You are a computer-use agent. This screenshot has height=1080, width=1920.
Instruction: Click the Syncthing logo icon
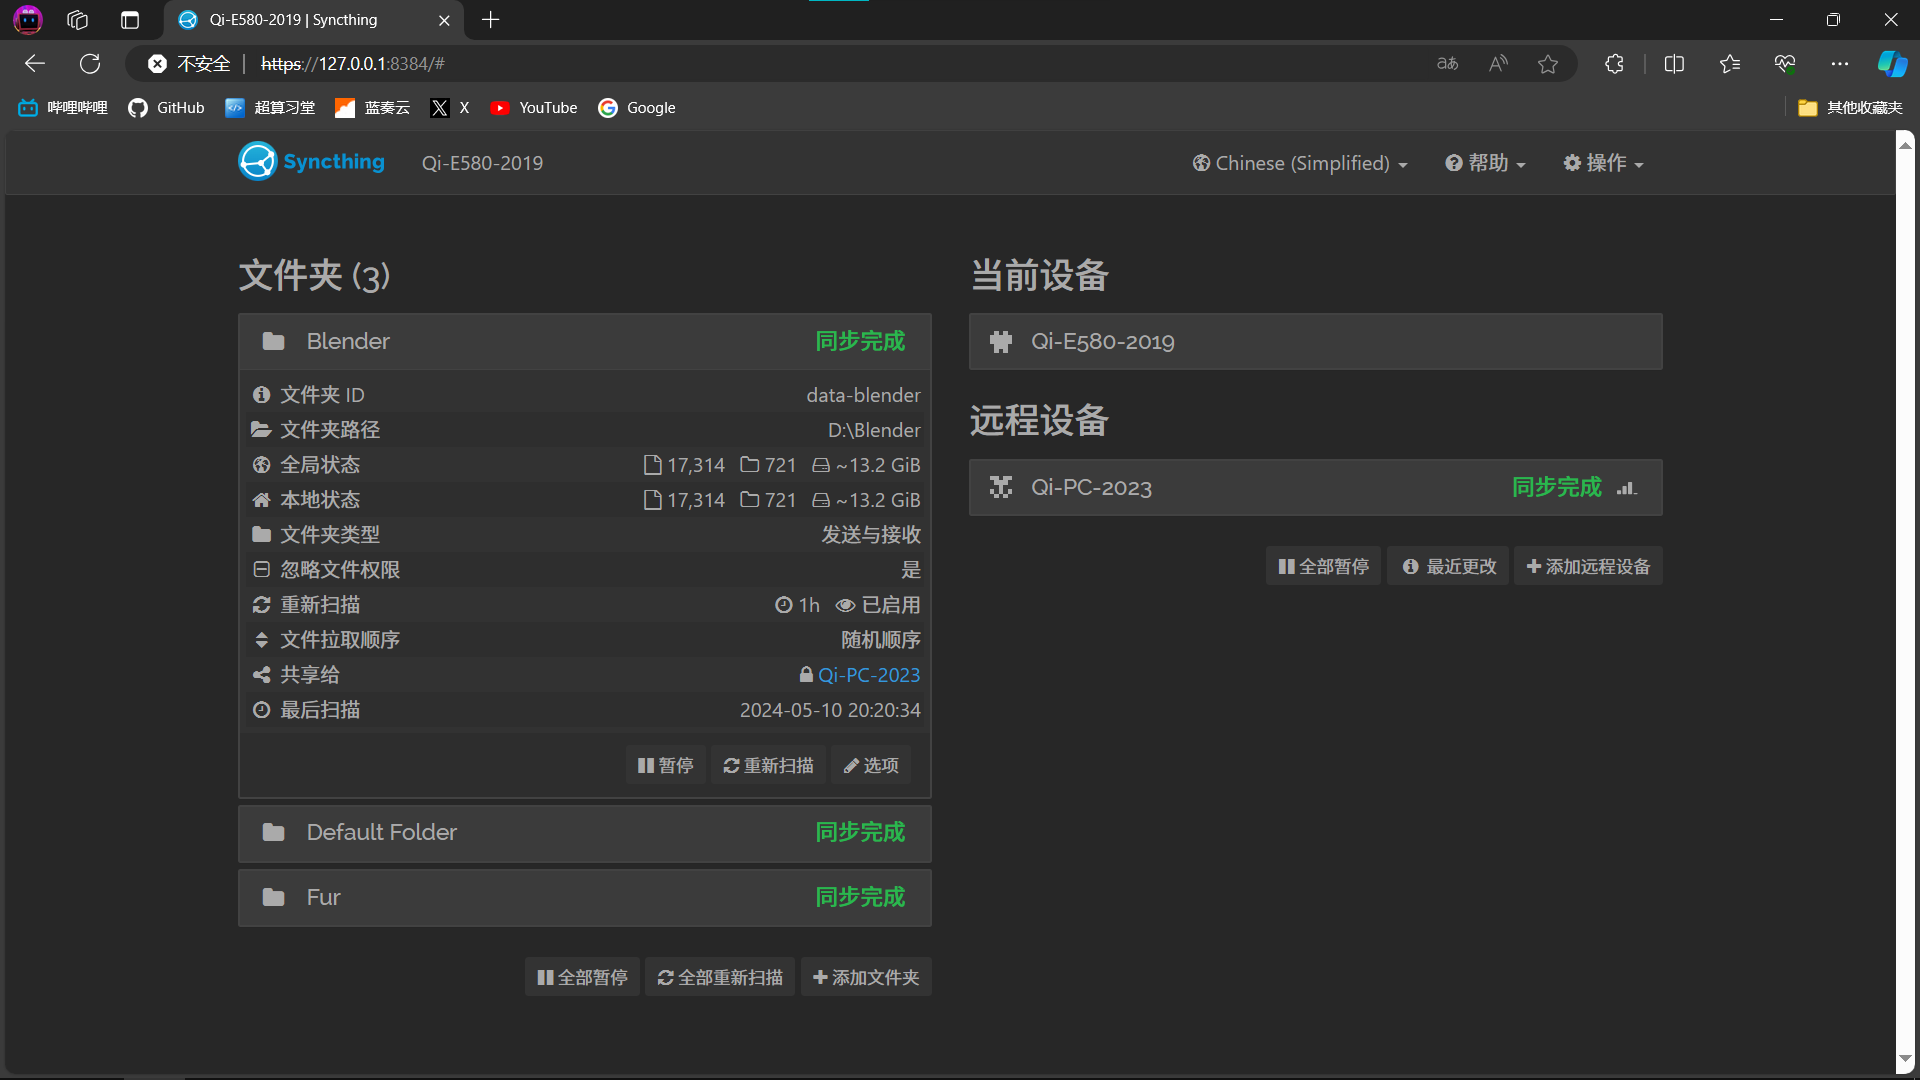click(x=257, y=160)
